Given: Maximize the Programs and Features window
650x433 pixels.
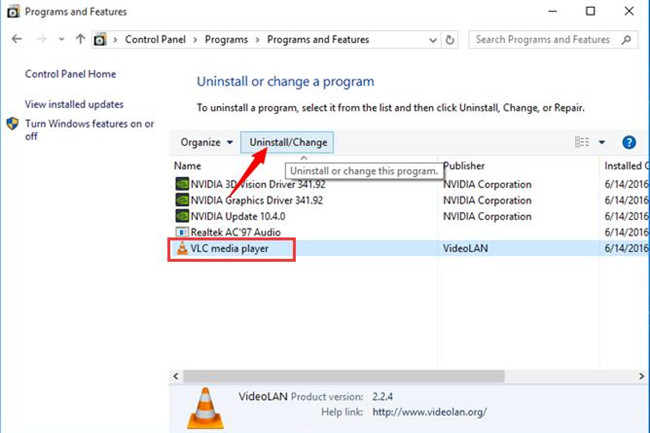Looking at the screenshot, I should pos(590,11).
